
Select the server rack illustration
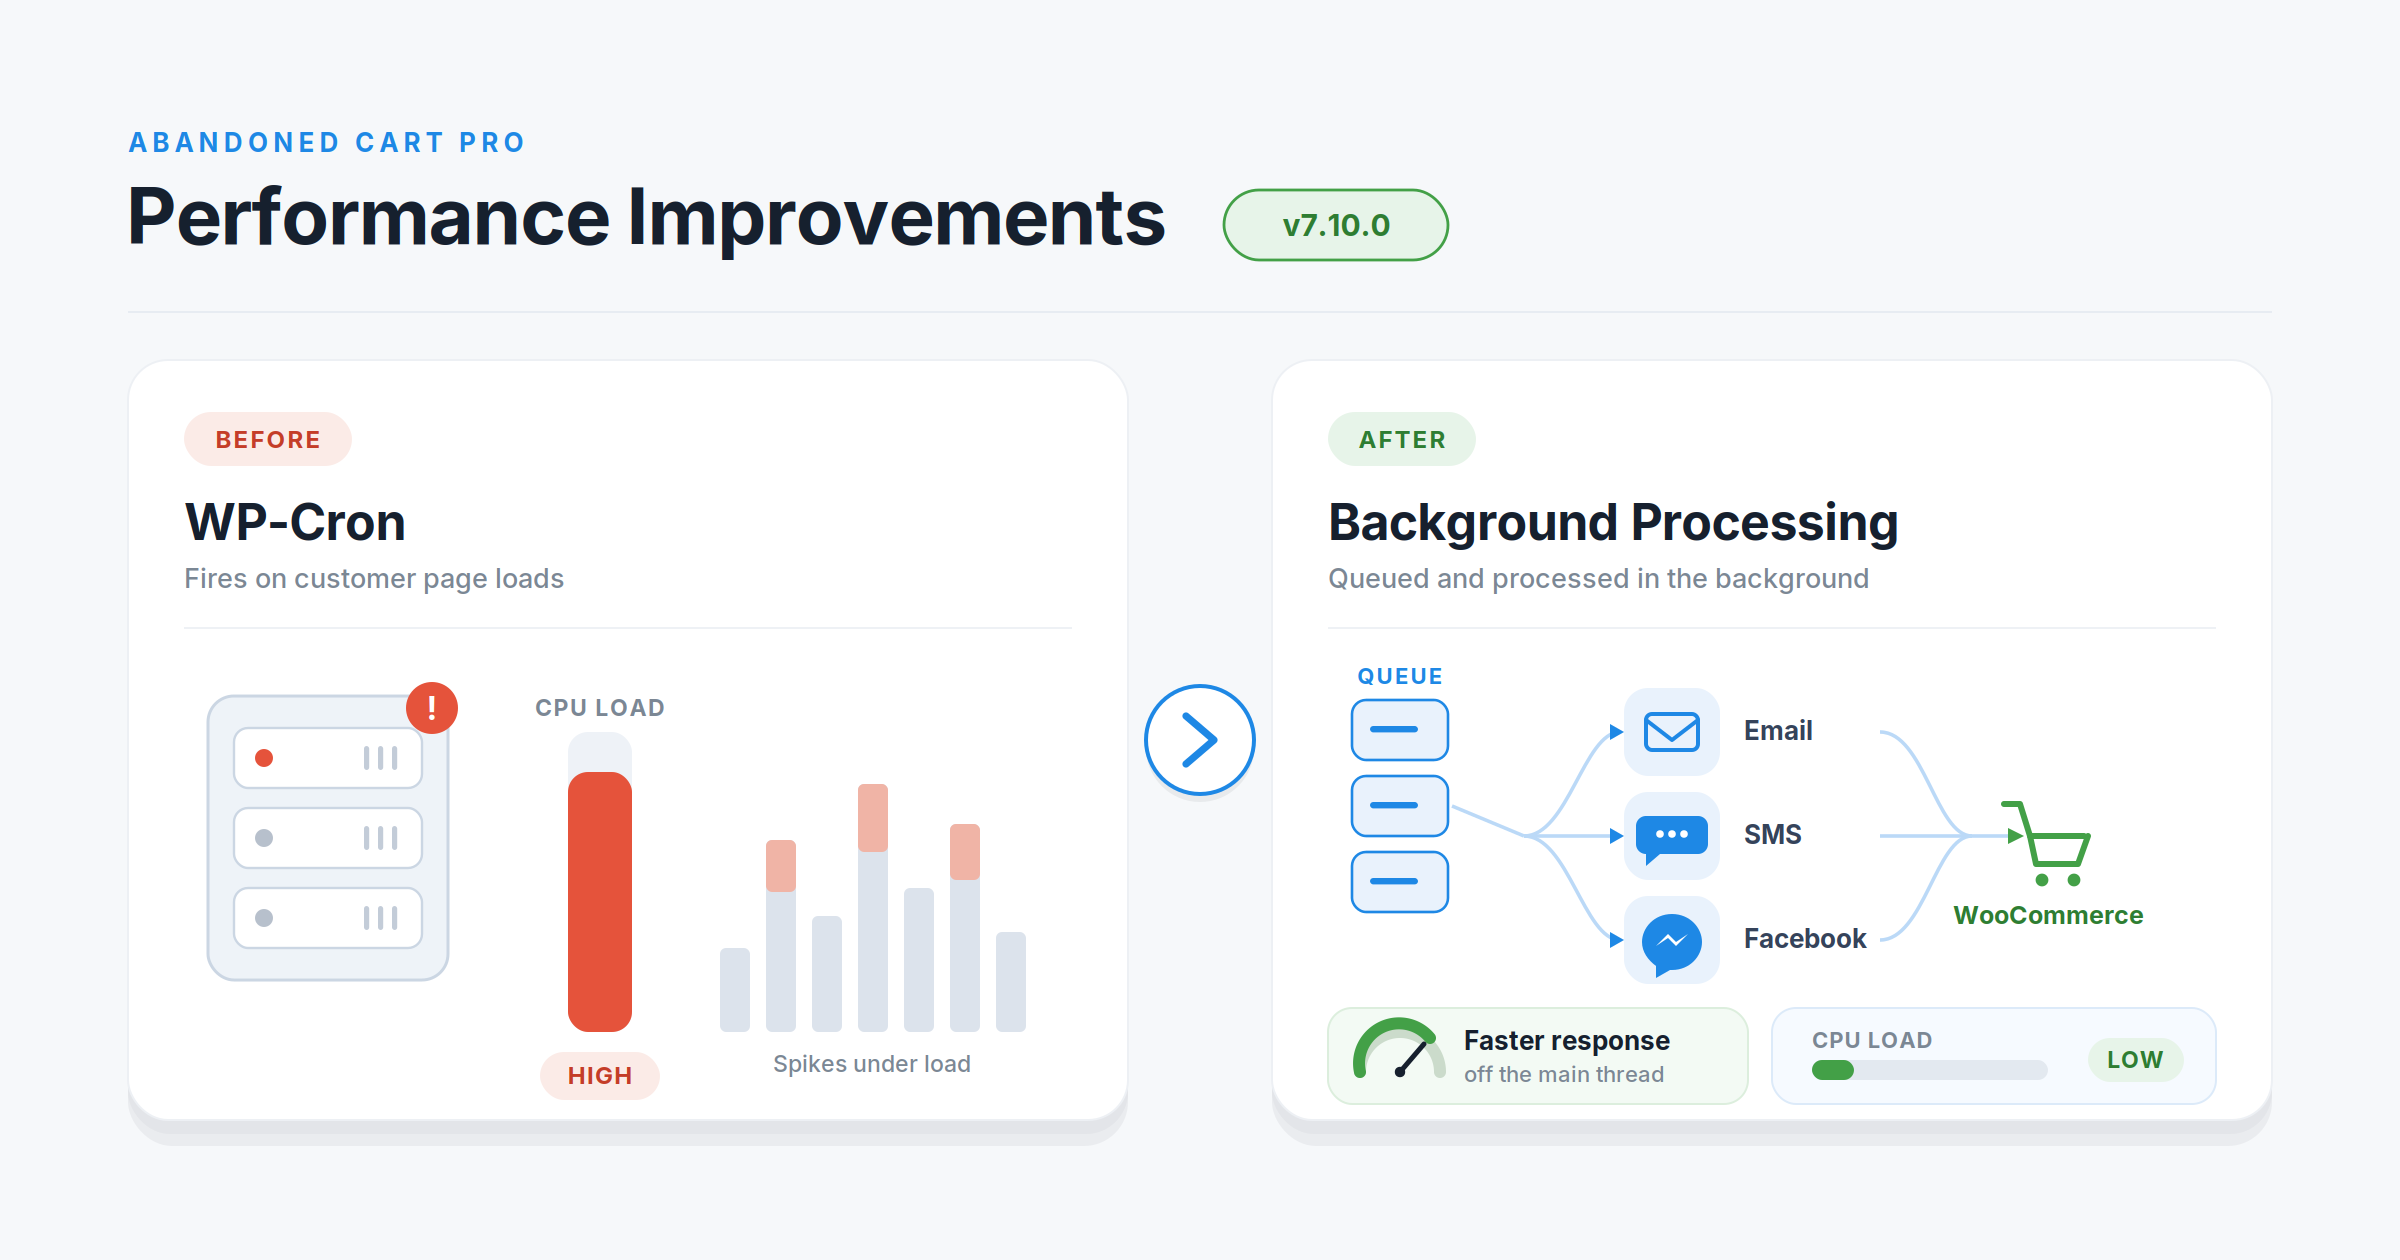(328, 838)
